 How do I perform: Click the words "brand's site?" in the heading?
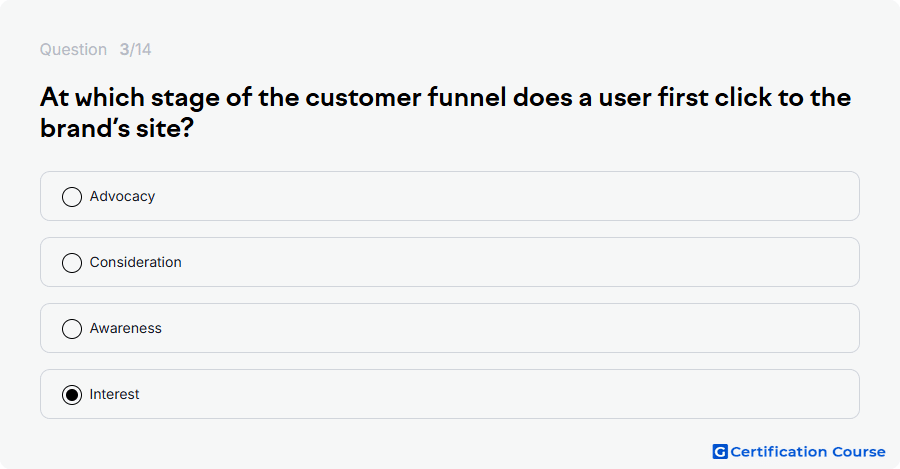pos(117,128)
